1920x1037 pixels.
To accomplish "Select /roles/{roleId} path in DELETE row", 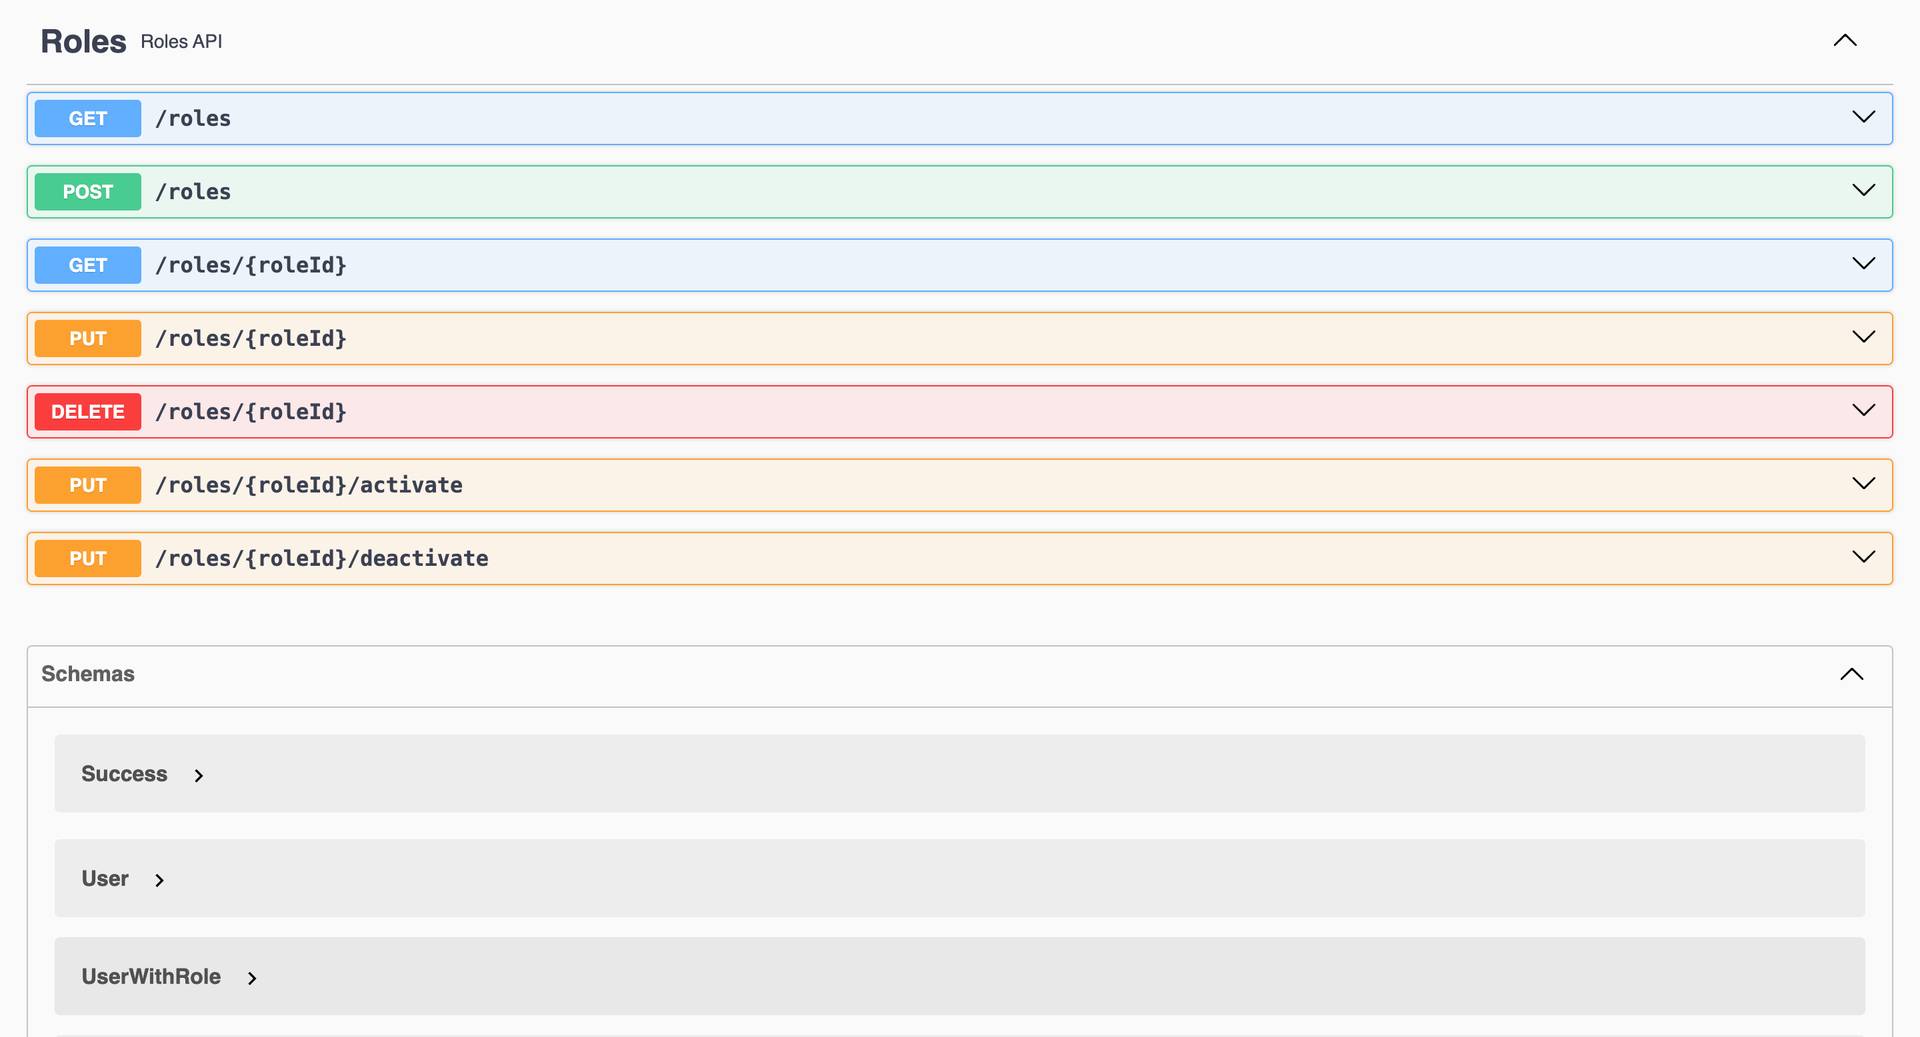I will tap(251, 412).
